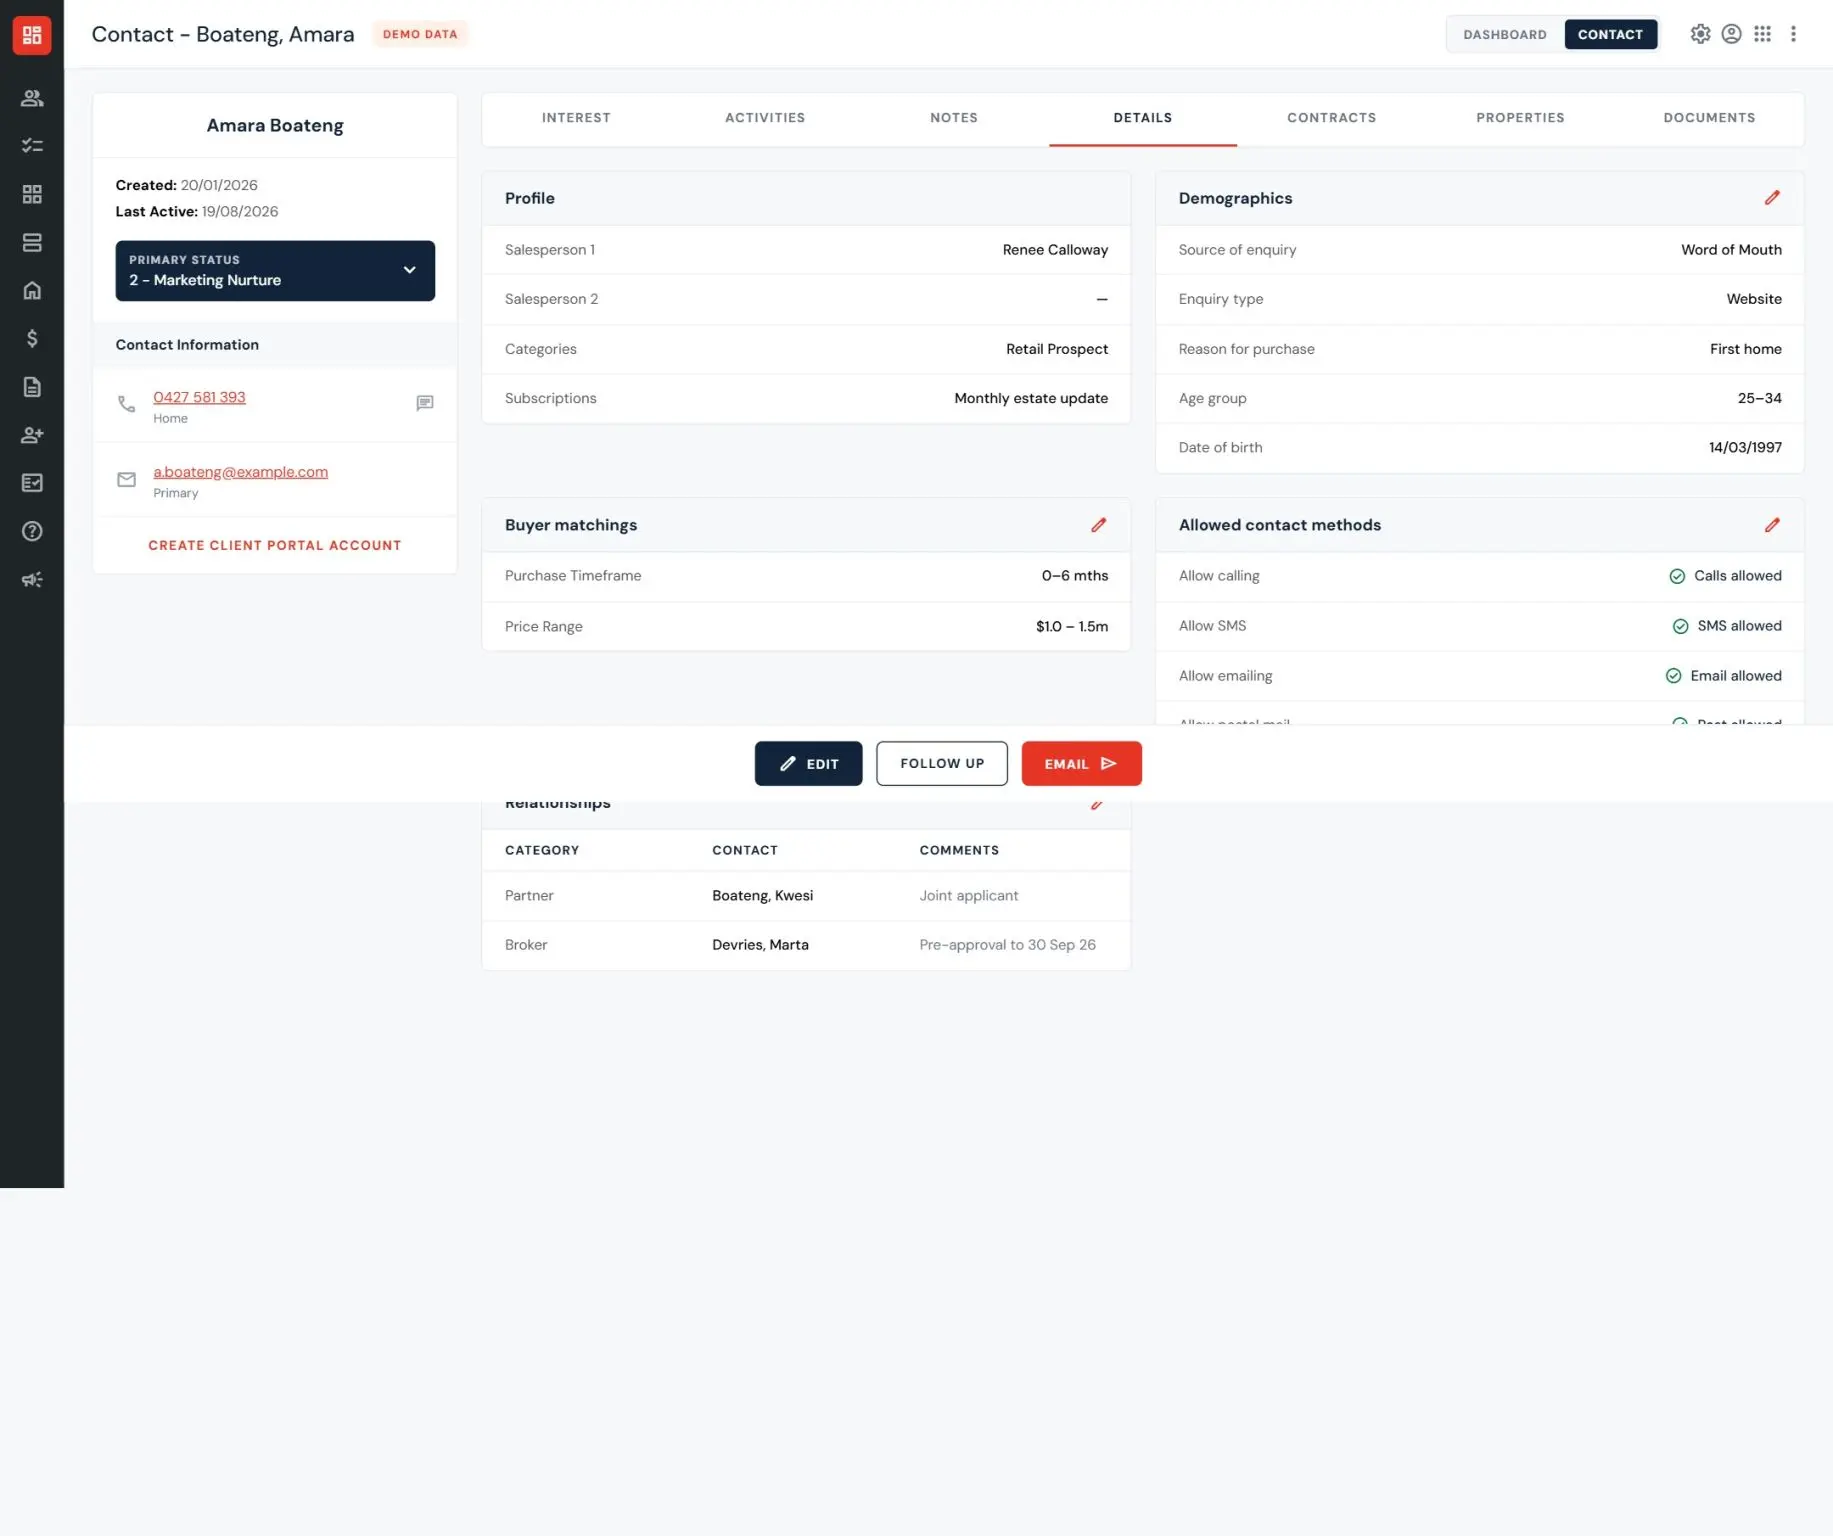The image size is (1833, 1536).
Task: Open the user account profile icon
Action: [1731, 34]
